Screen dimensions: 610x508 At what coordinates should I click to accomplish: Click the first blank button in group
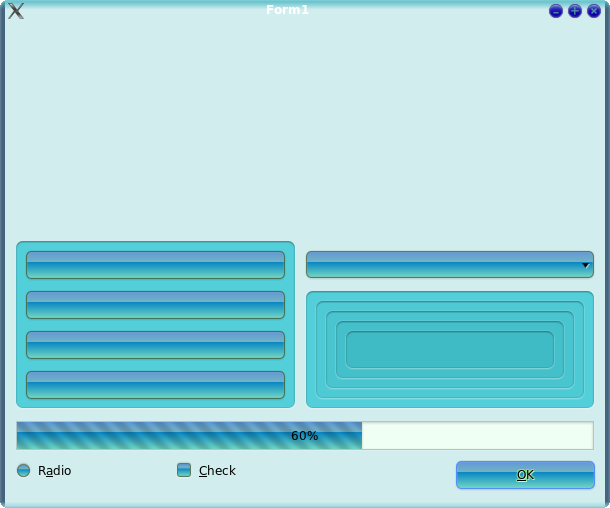[x=155, y=265]
